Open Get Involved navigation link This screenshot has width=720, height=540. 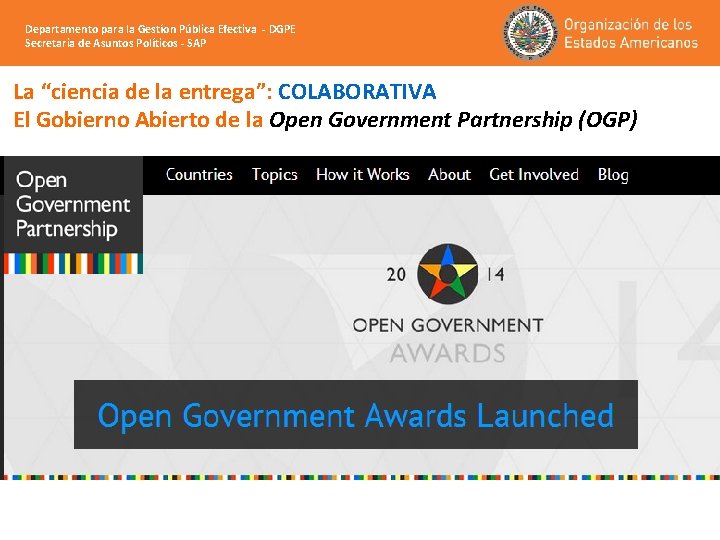[x=534, y=174]
